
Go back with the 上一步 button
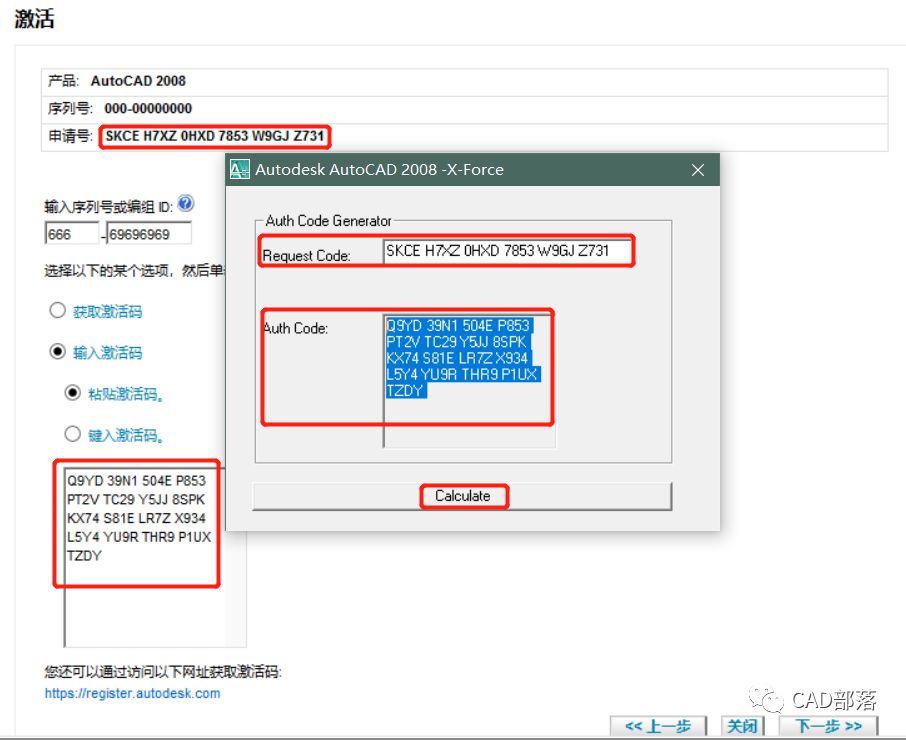point(658,726)
